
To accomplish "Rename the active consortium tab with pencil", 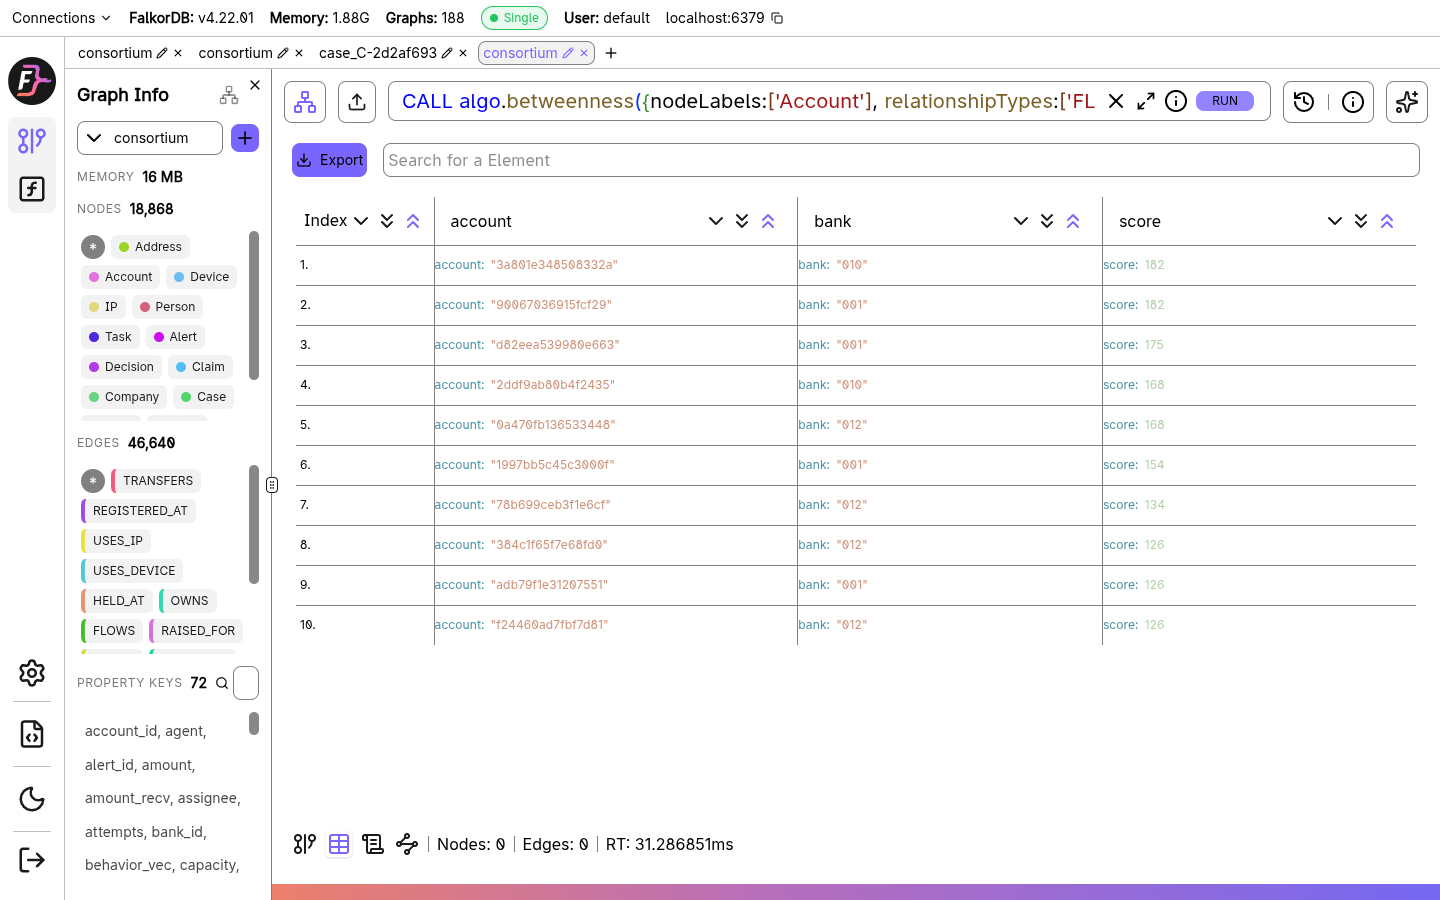I will [x=568, y=53].
